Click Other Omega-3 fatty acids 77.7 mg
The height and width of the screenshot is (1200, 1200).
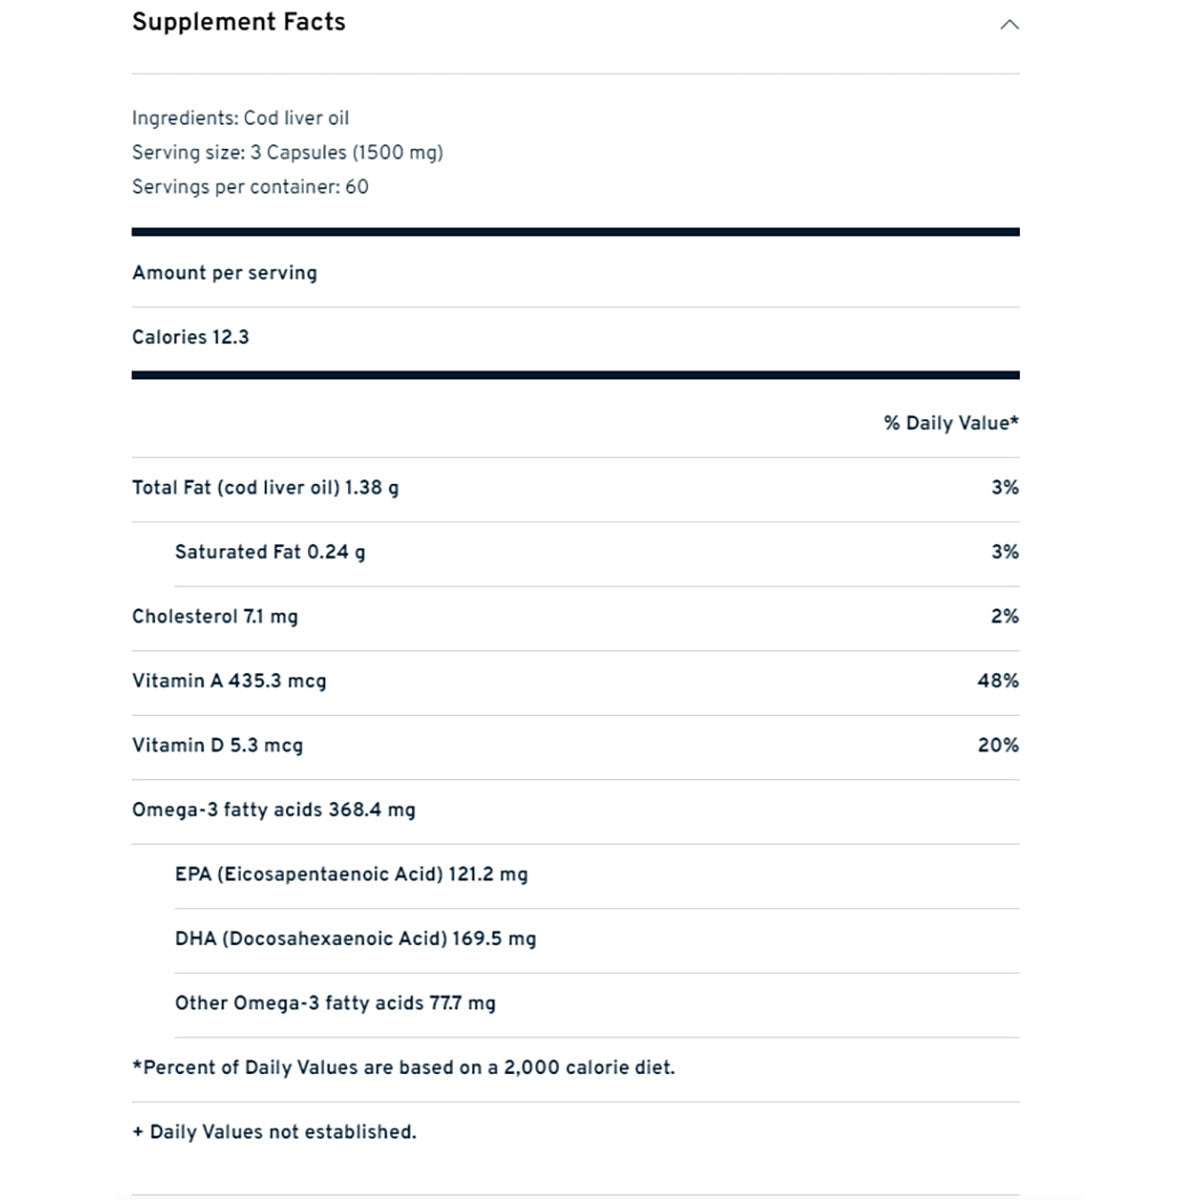(335, 1003)
